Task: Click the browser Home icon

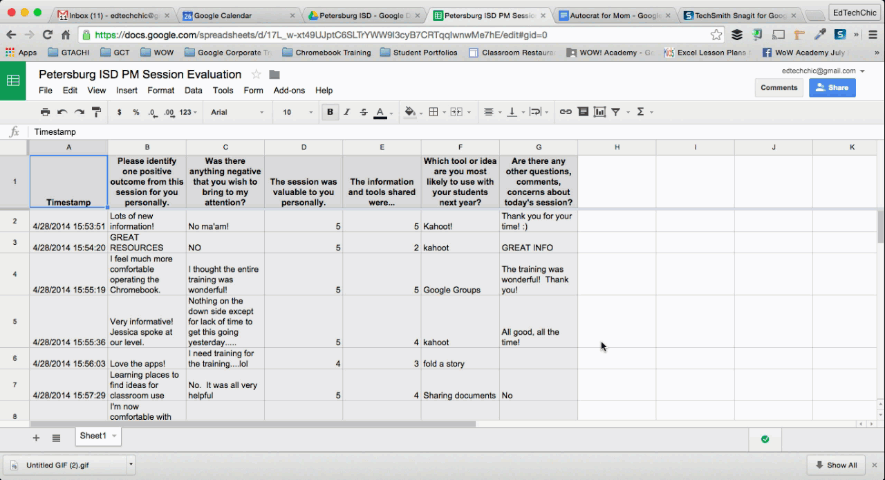Action: [x=65, y=35]
